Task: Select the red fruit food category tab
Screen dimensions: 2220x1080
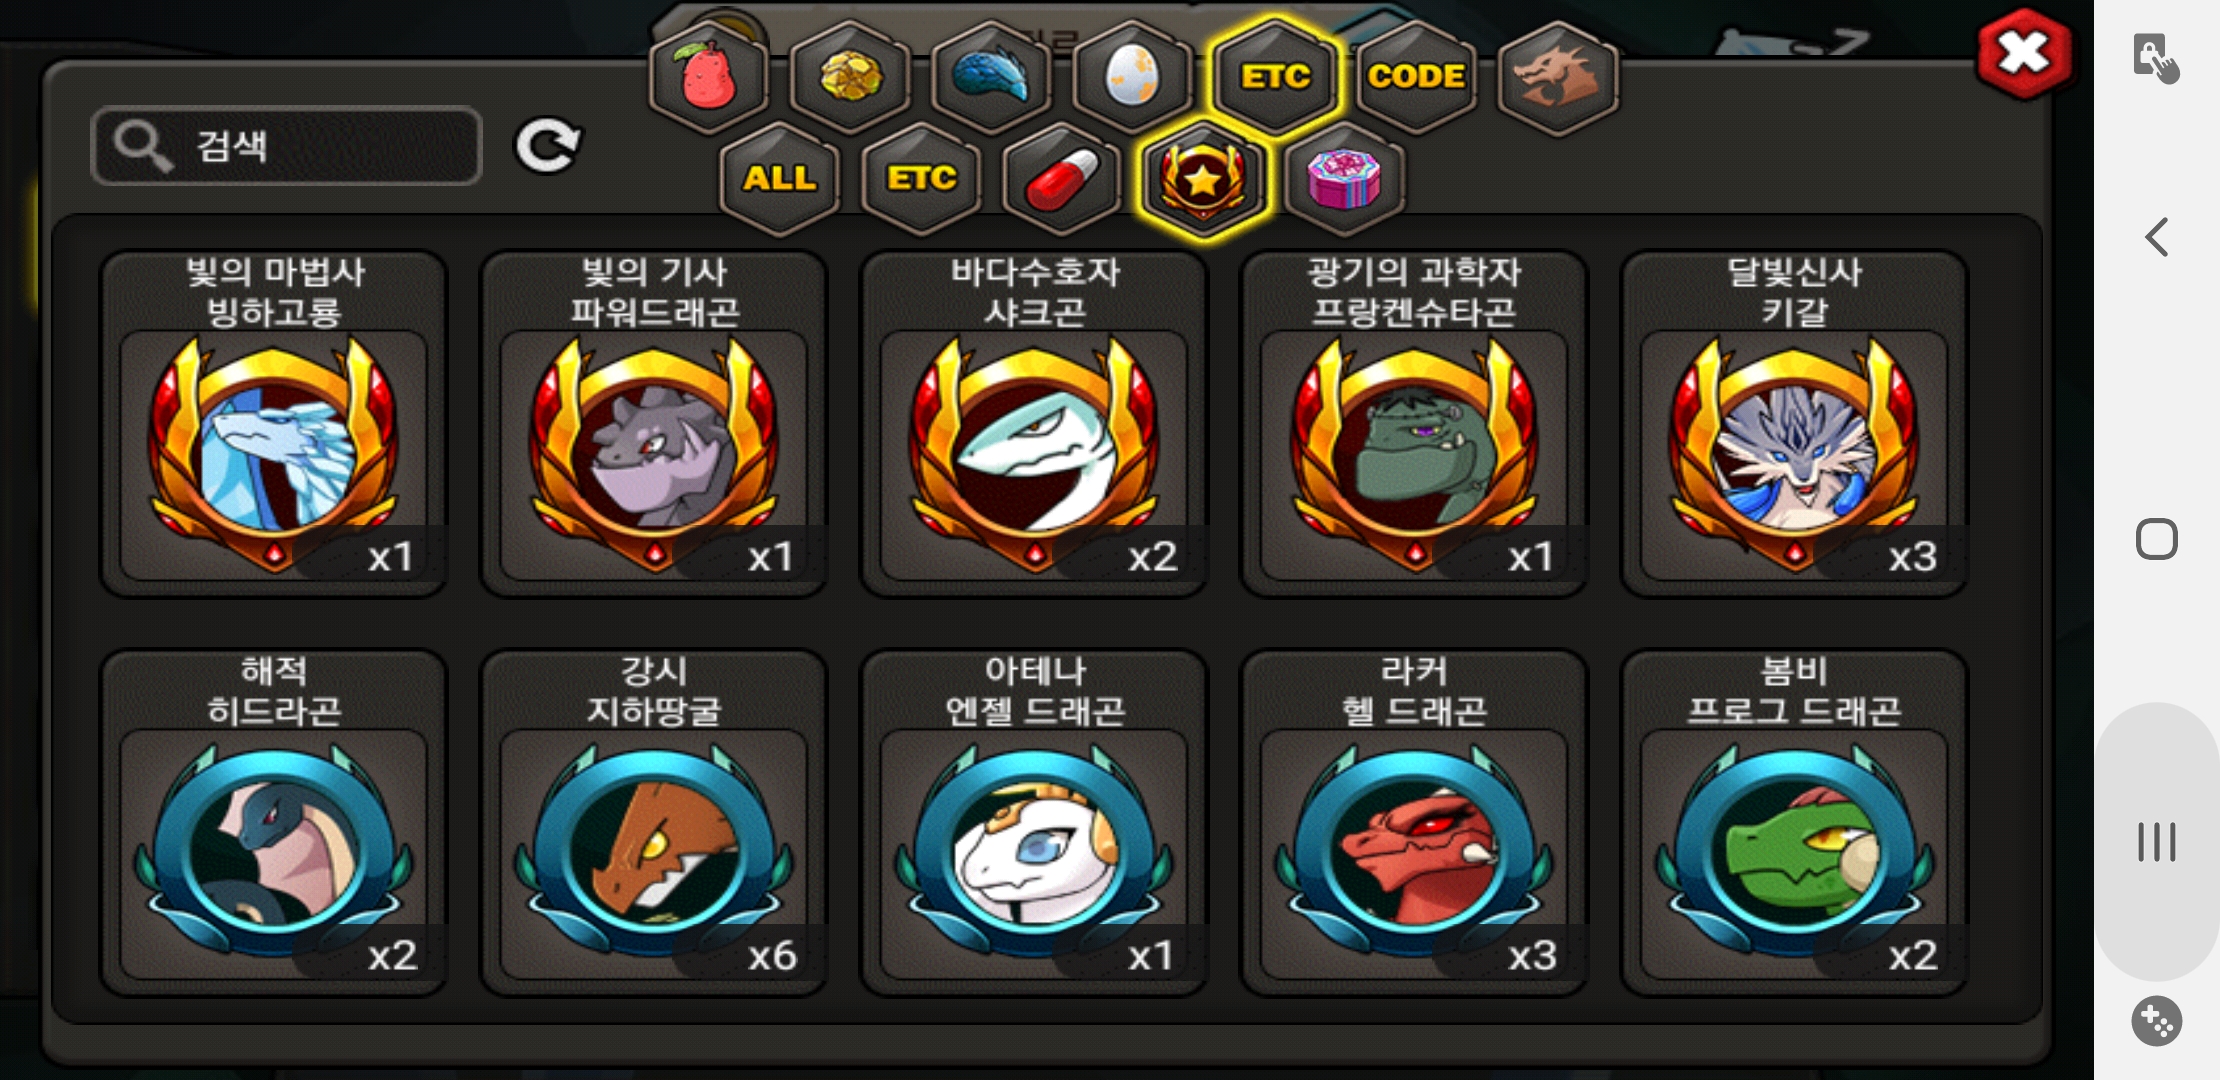Action: [709, 77]
